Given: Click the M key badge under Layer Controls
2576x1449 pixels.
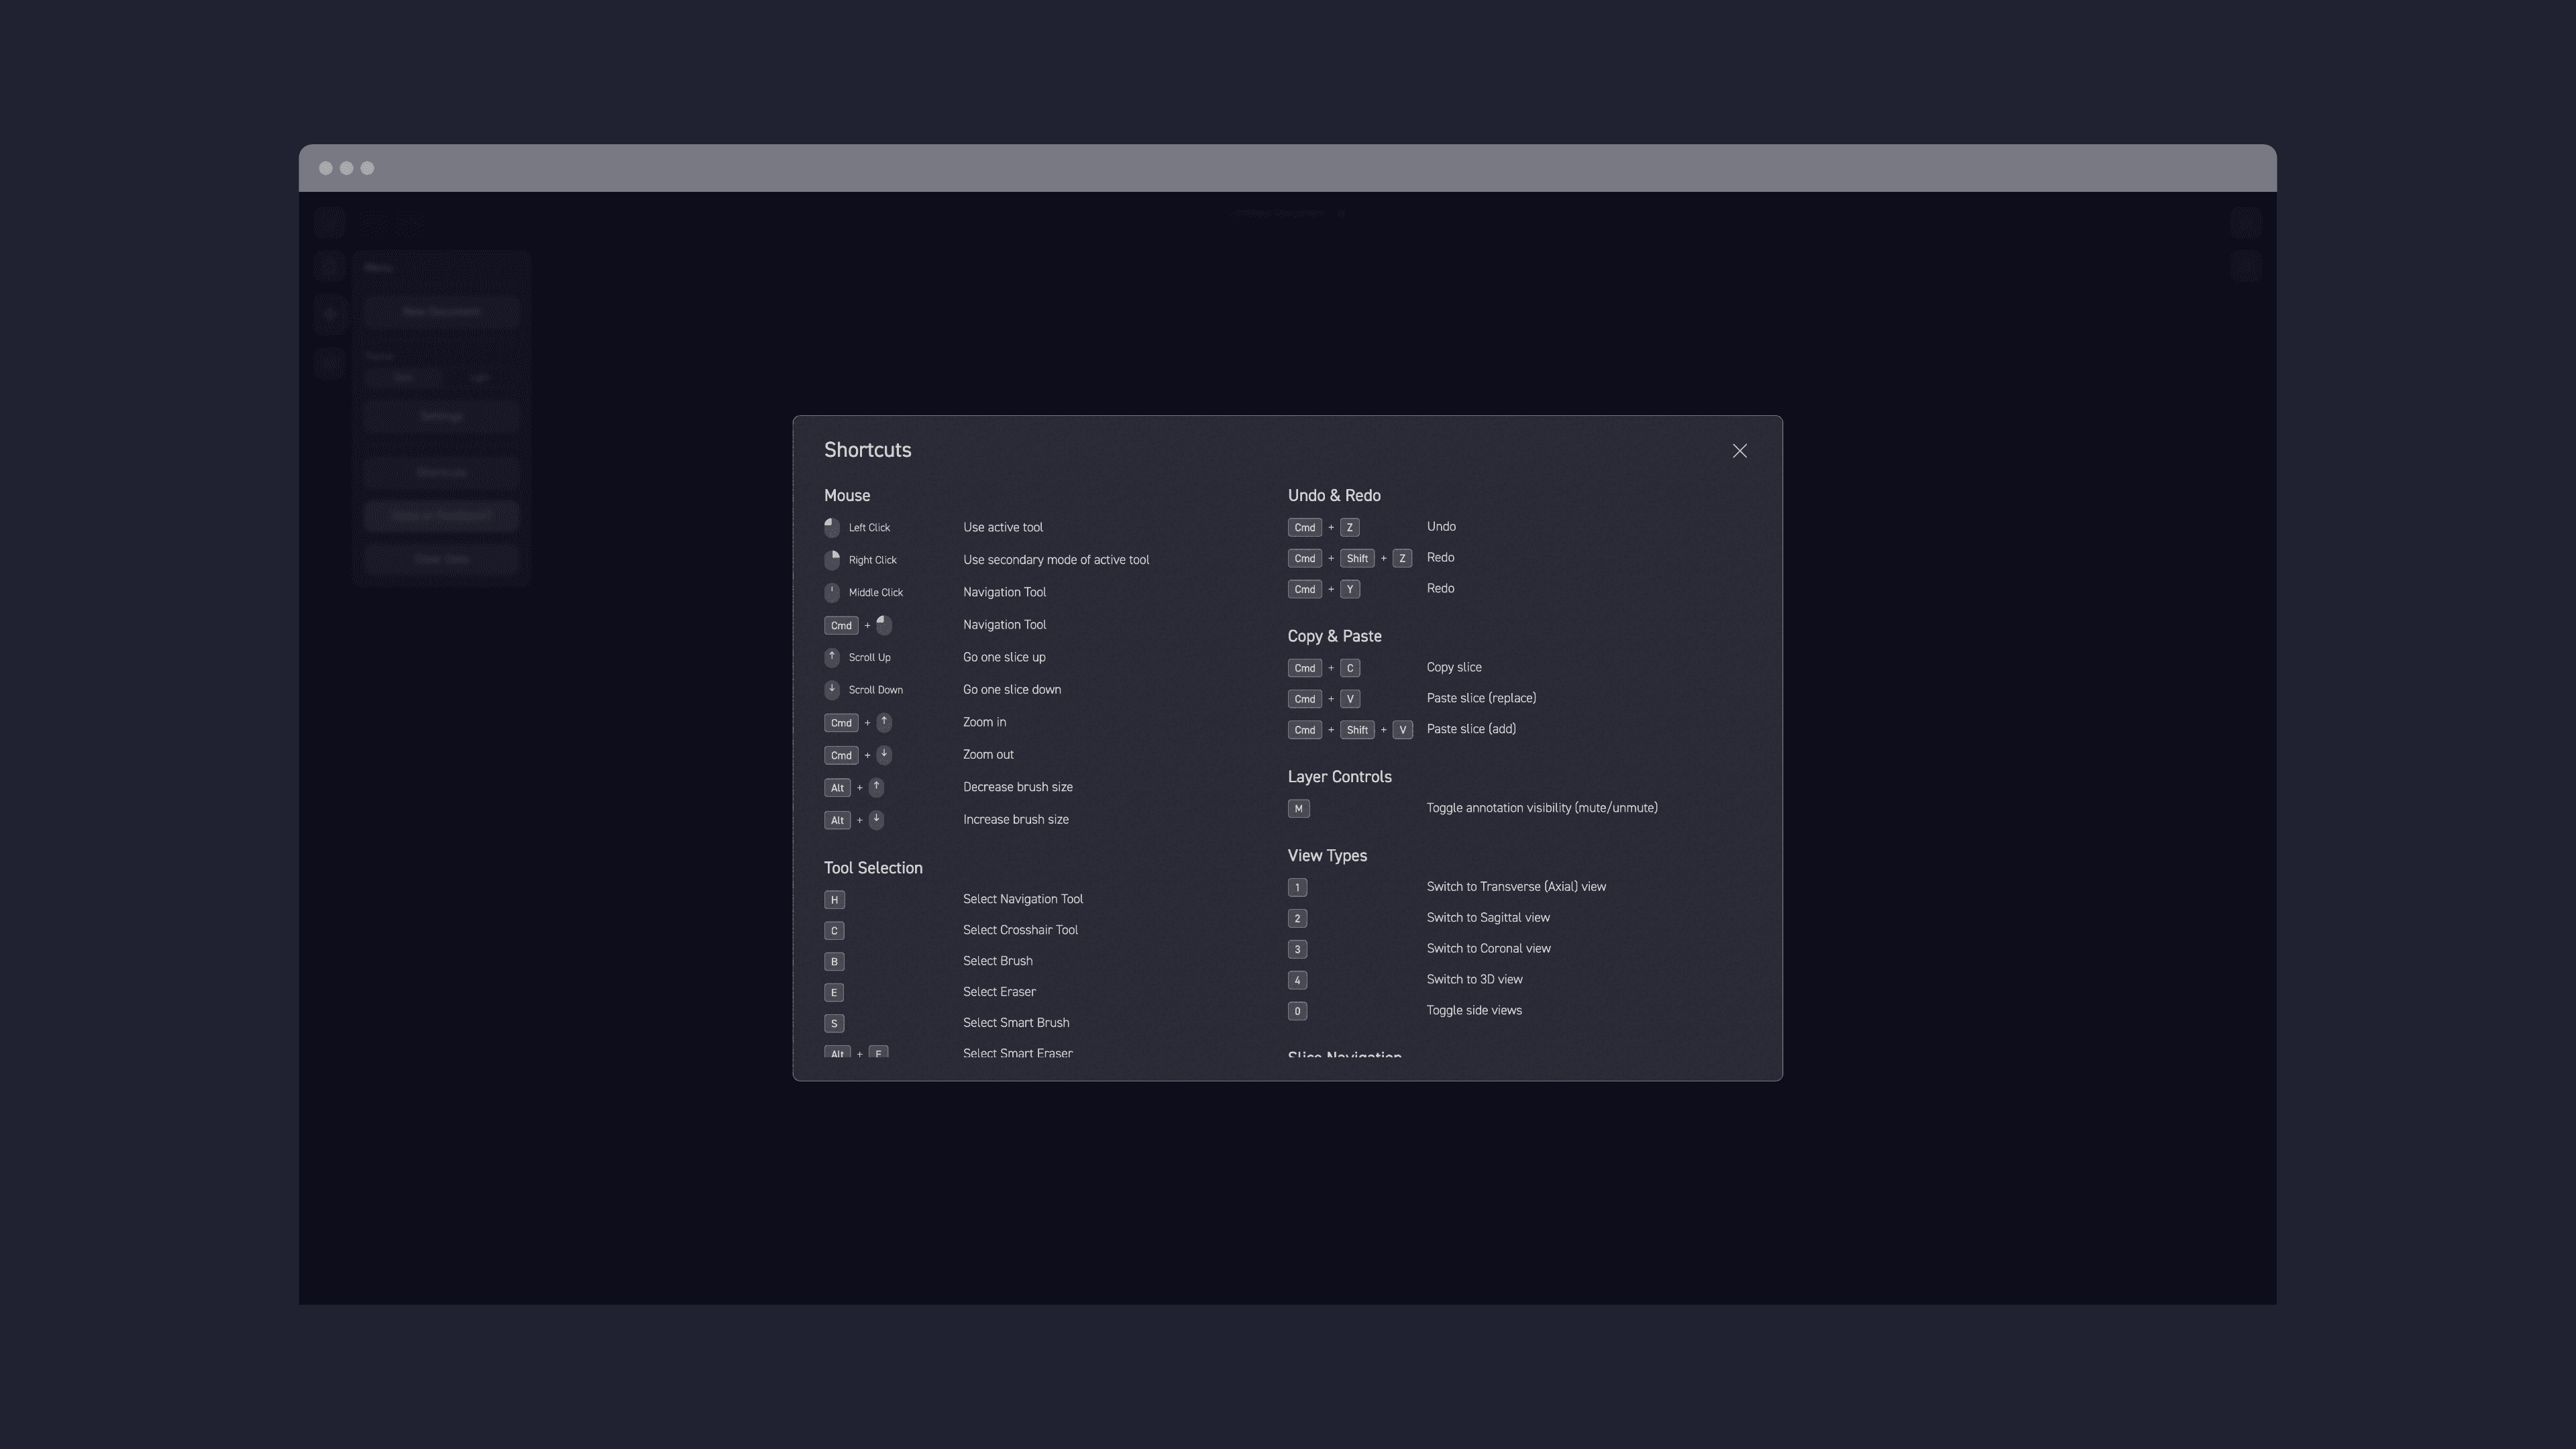Looking at the screenshot, I should pos(1298,808).
